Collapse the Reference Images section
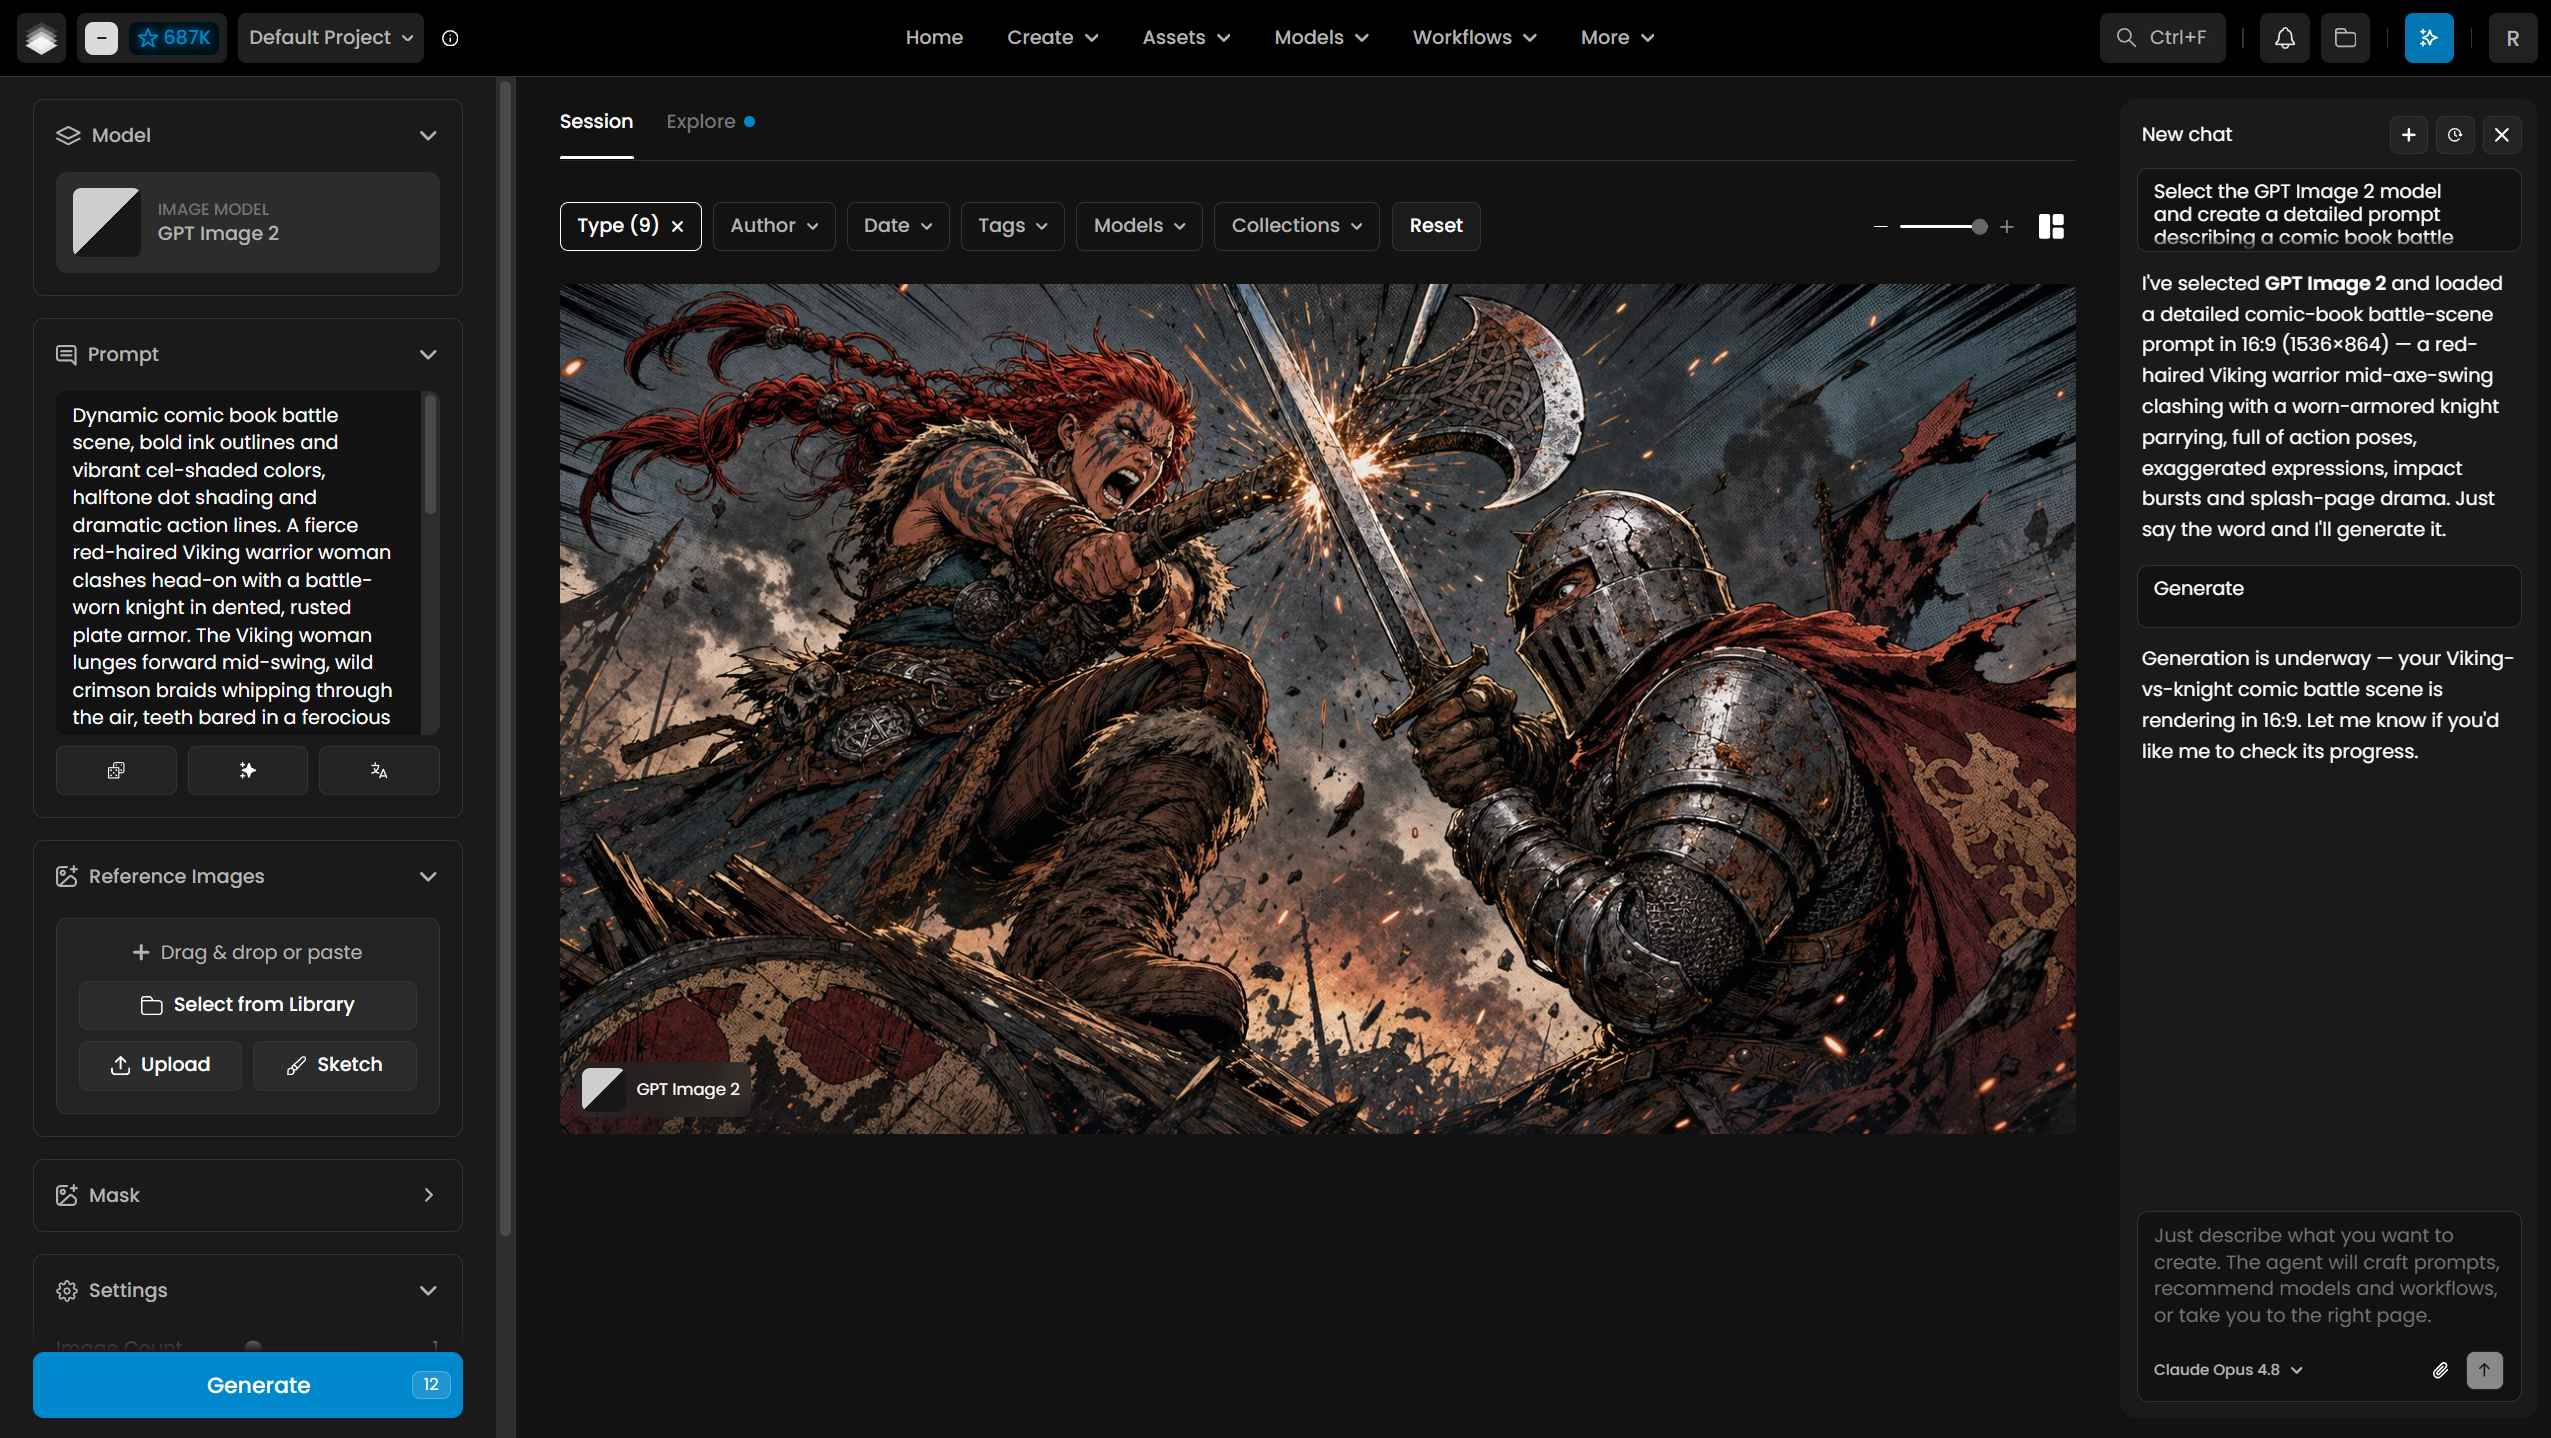The height and width of the screenshot is (1438, 2551). click(428, 876)
